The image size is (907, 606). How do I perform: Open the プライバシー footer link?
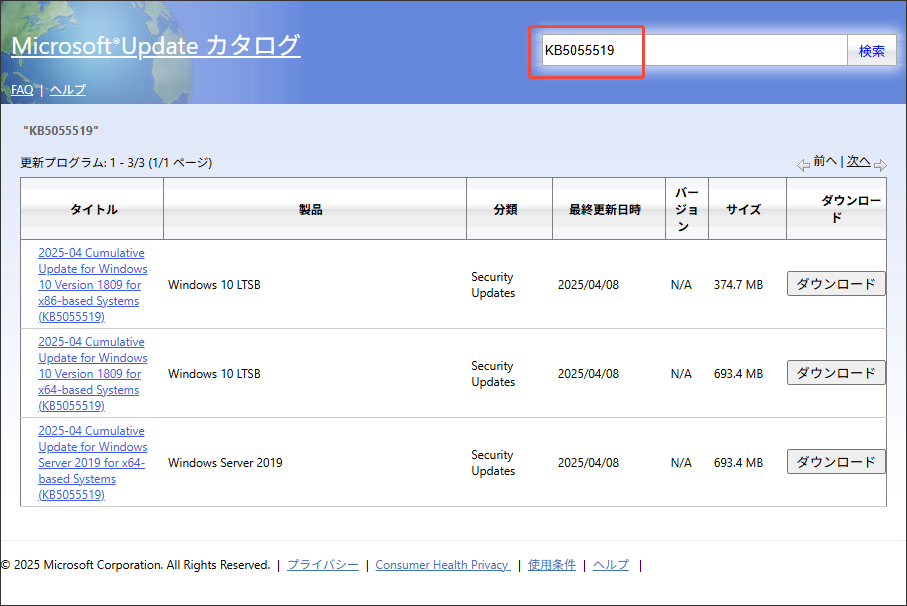point(323,565)
